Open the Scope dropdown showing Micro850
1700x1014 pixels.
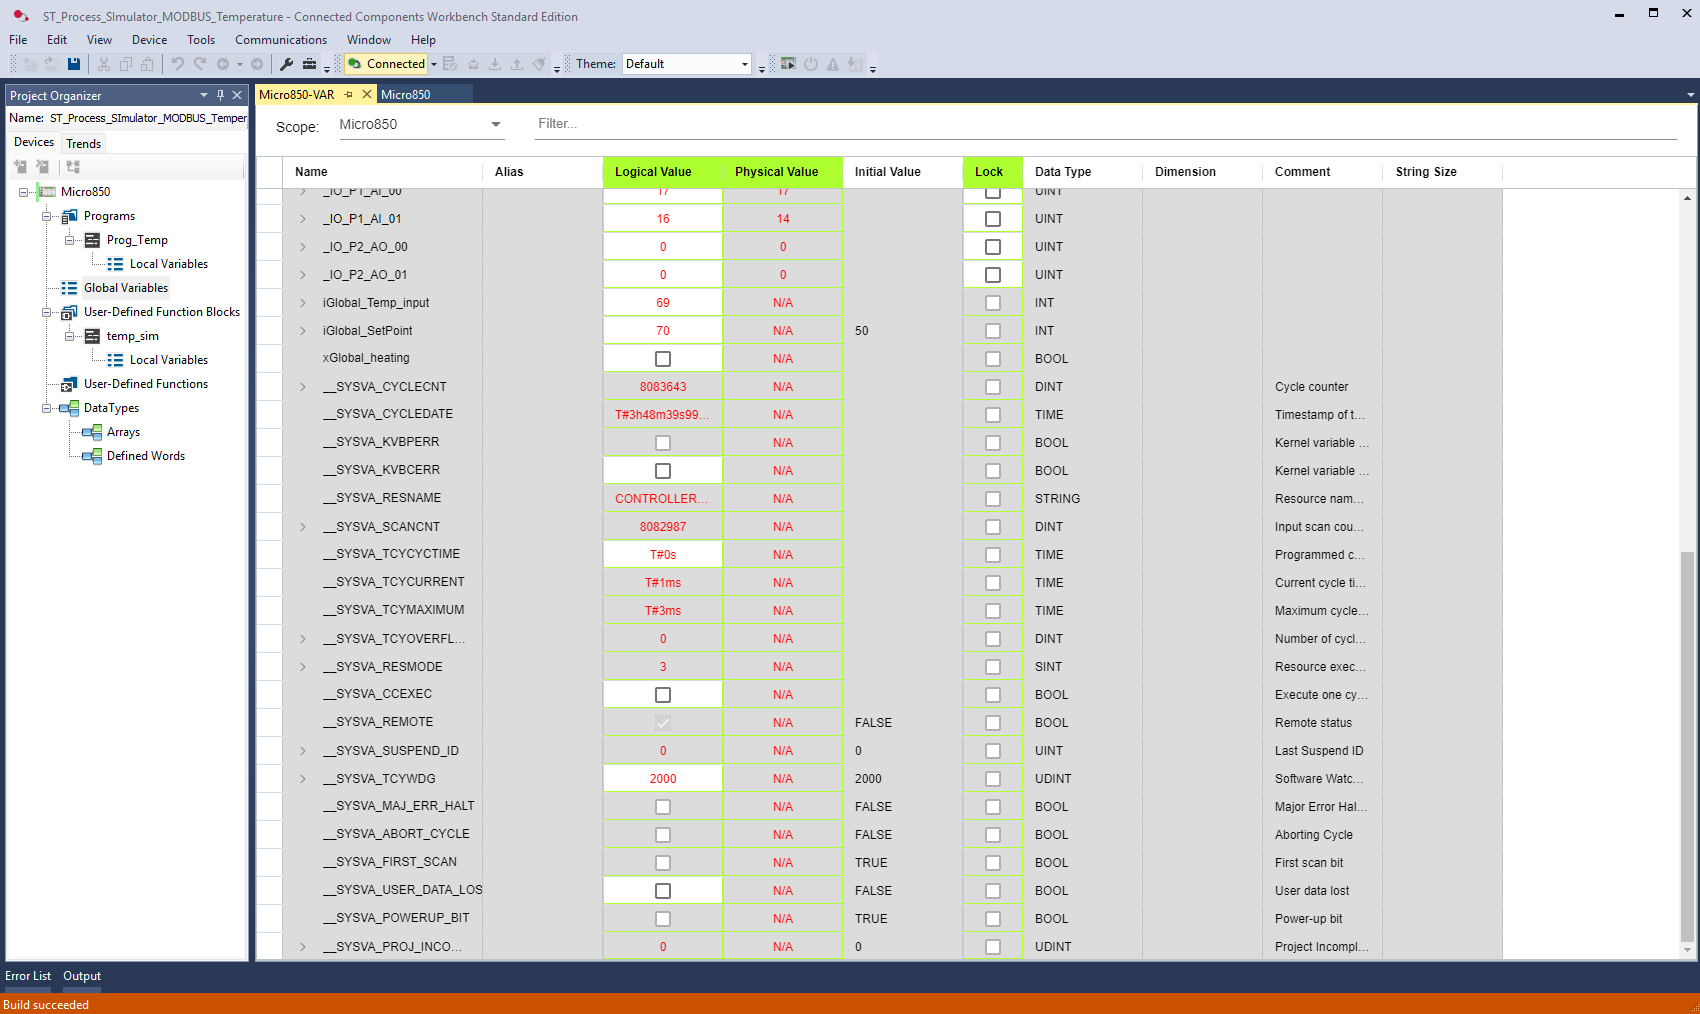coord(419,125)
